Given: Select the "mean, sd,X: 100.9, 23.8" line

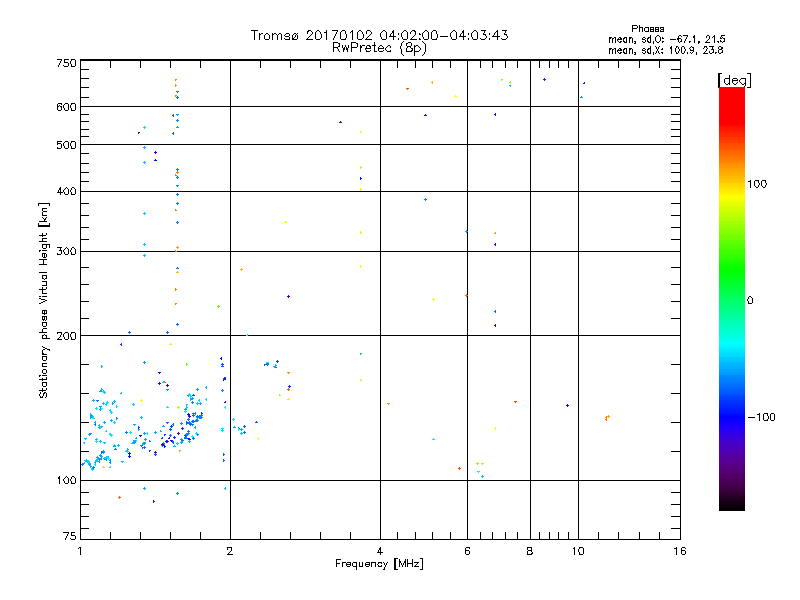Looking at the screenshot, I should tap(665, 50).
